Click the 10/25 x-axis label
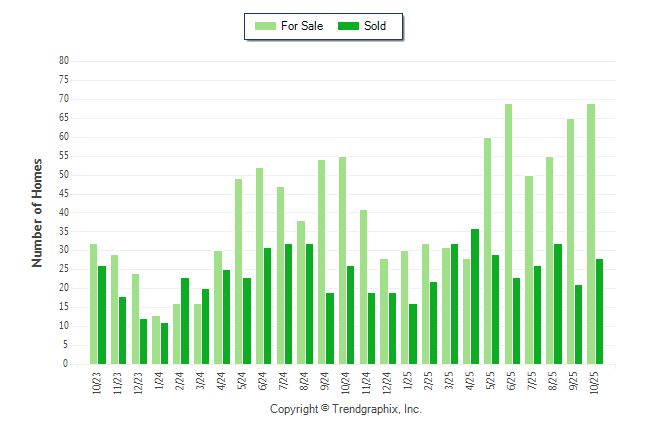Viewport: 646px width, 434px height. click(x=596, y=381)
